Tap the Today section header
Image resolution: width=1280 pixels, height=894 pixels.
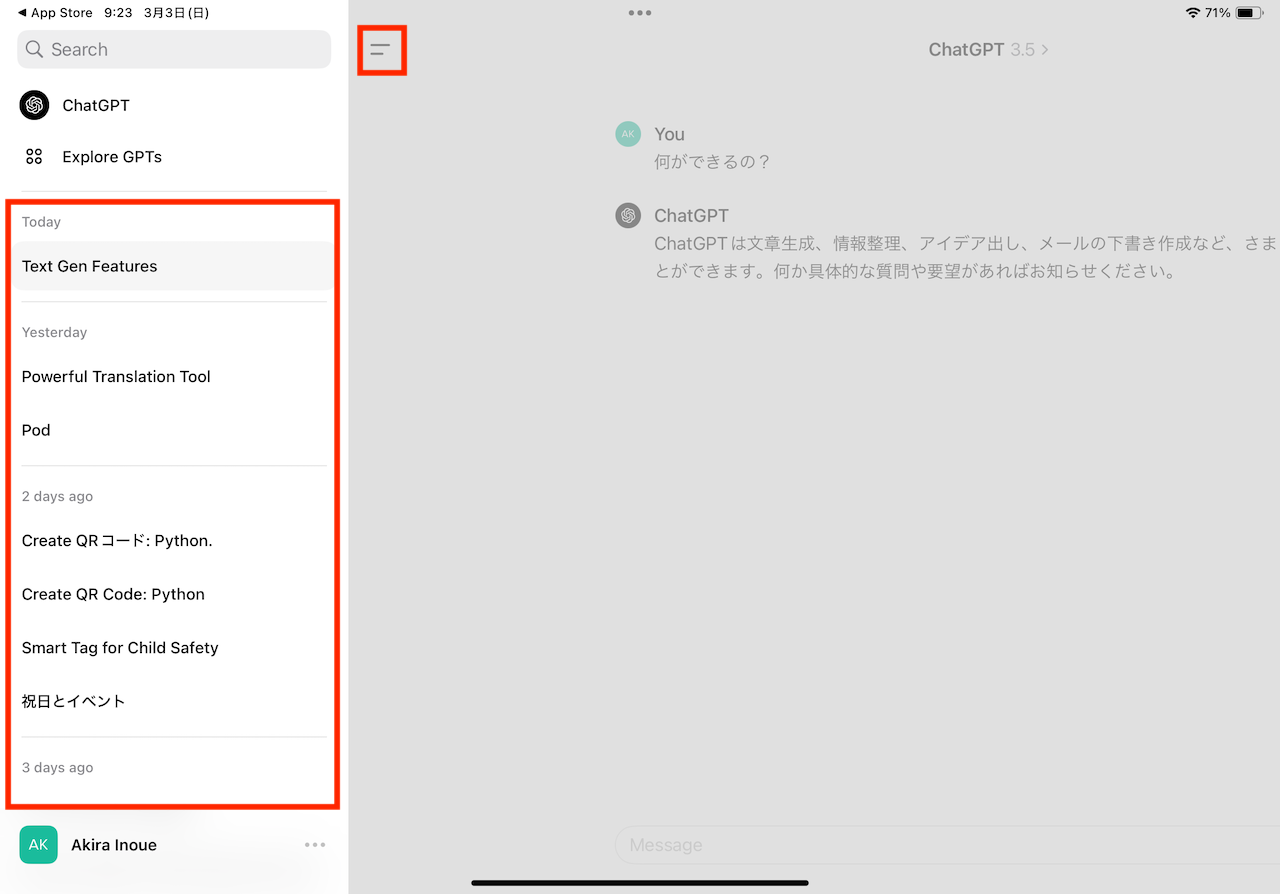[41, 222]
